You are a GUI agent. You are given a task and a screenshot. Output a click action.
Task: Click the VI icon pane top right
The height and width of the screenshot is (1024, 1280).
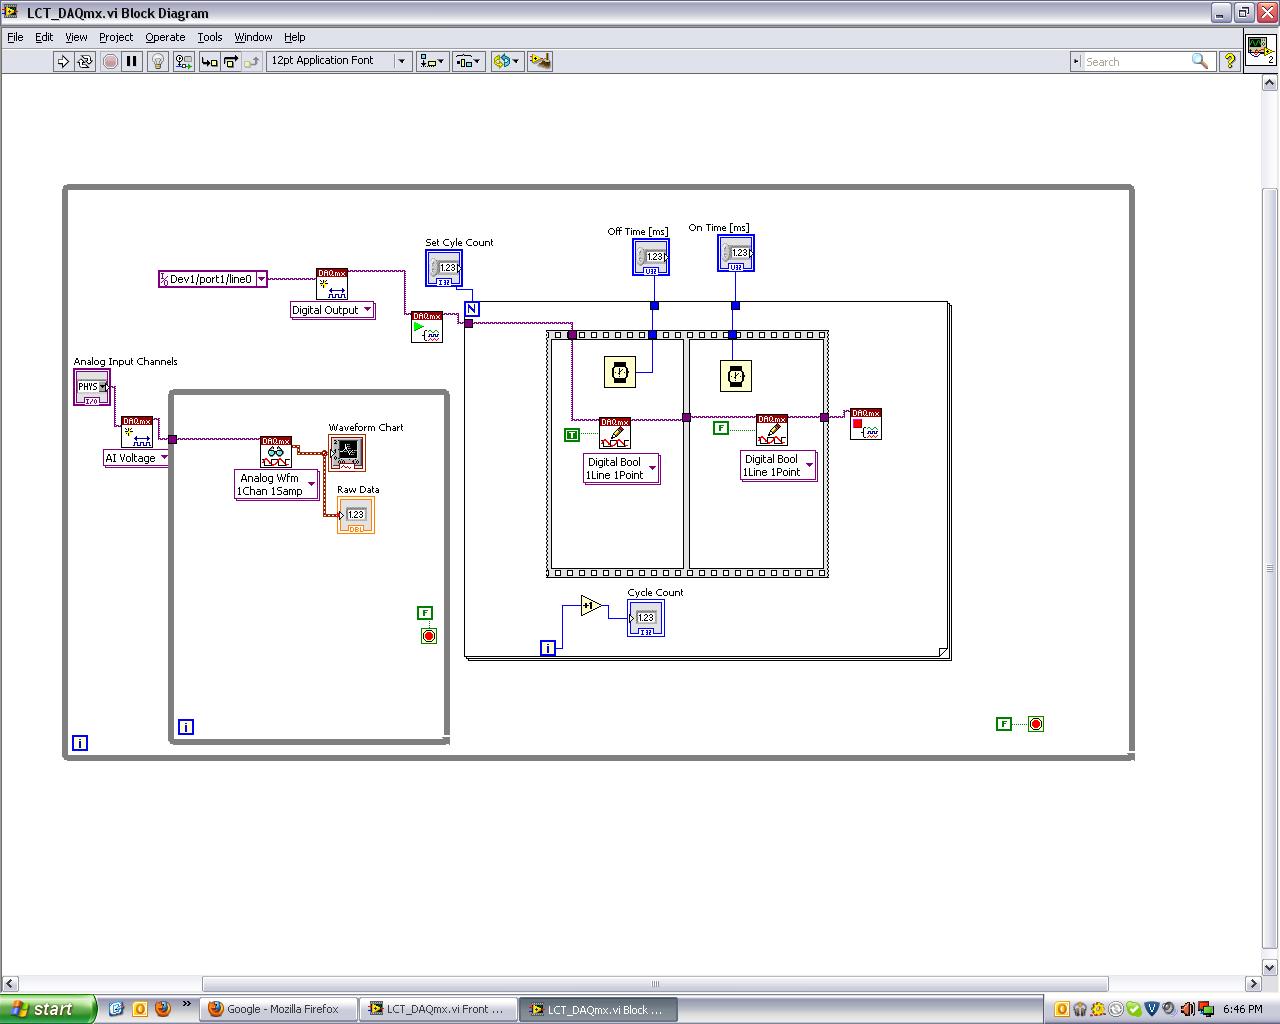1260,49
